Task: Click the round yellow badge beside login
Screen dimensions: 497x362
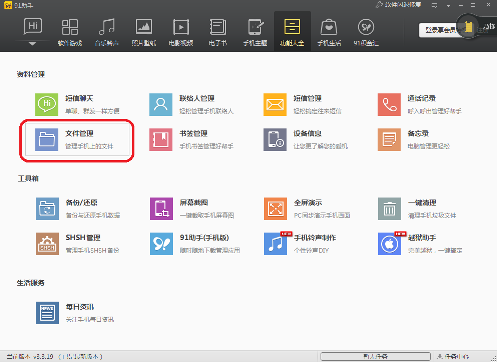Action: (468, 26)
